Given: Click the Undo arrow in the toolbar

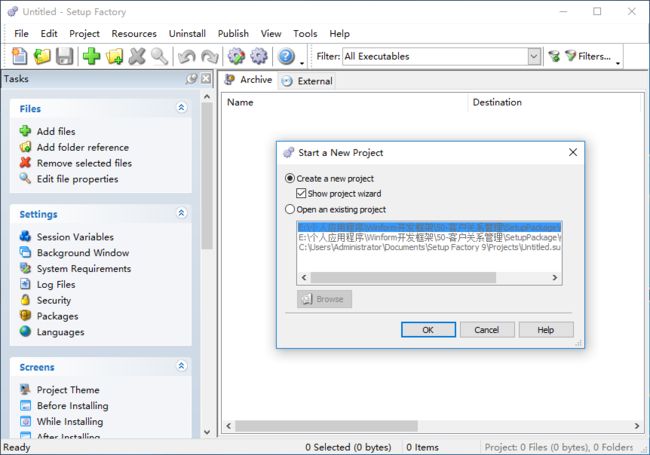Looking at the screenshot, I should tap(187, 56).
